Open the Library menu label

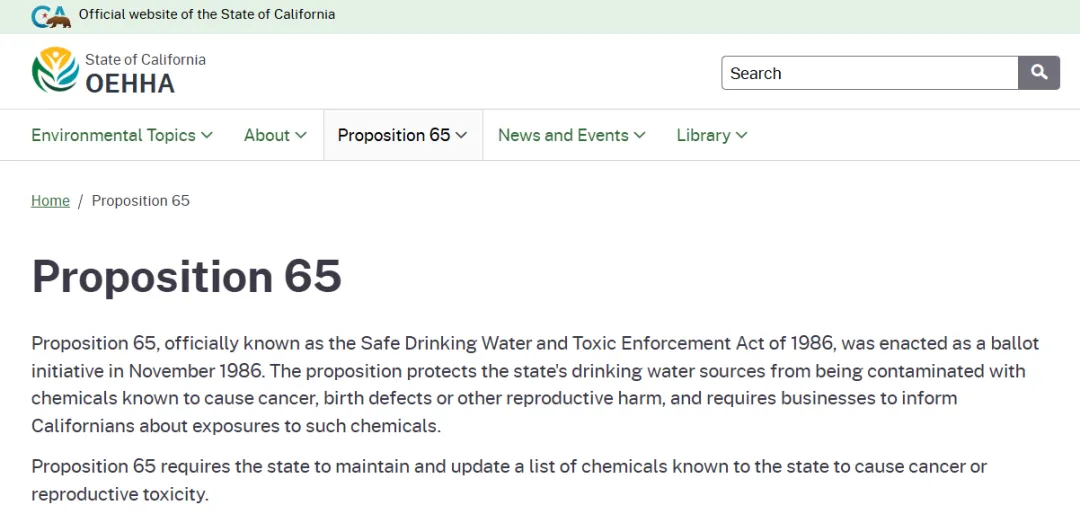(x=703, y=135)
